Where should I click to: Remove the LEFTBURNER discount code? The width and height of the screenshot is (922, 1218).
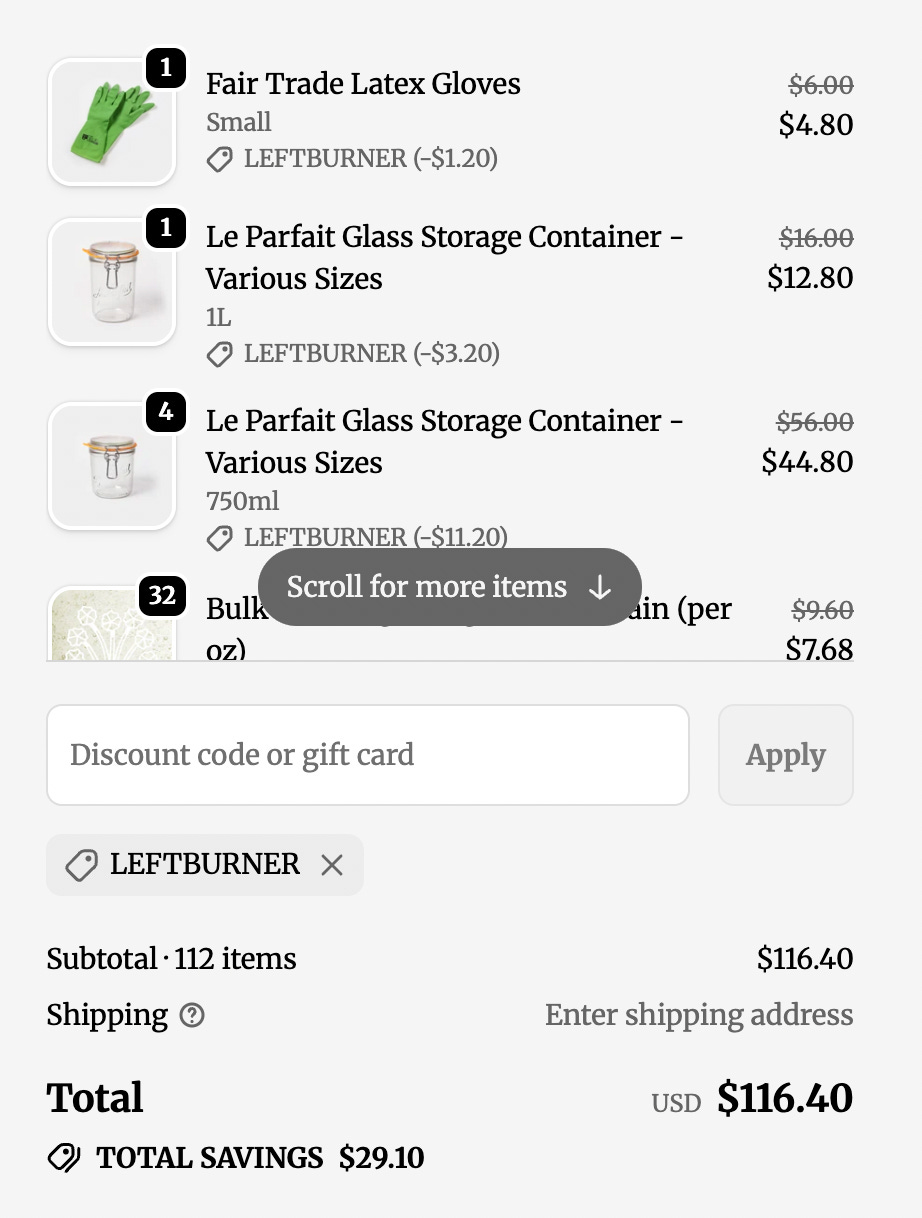[x=332, y=865]
